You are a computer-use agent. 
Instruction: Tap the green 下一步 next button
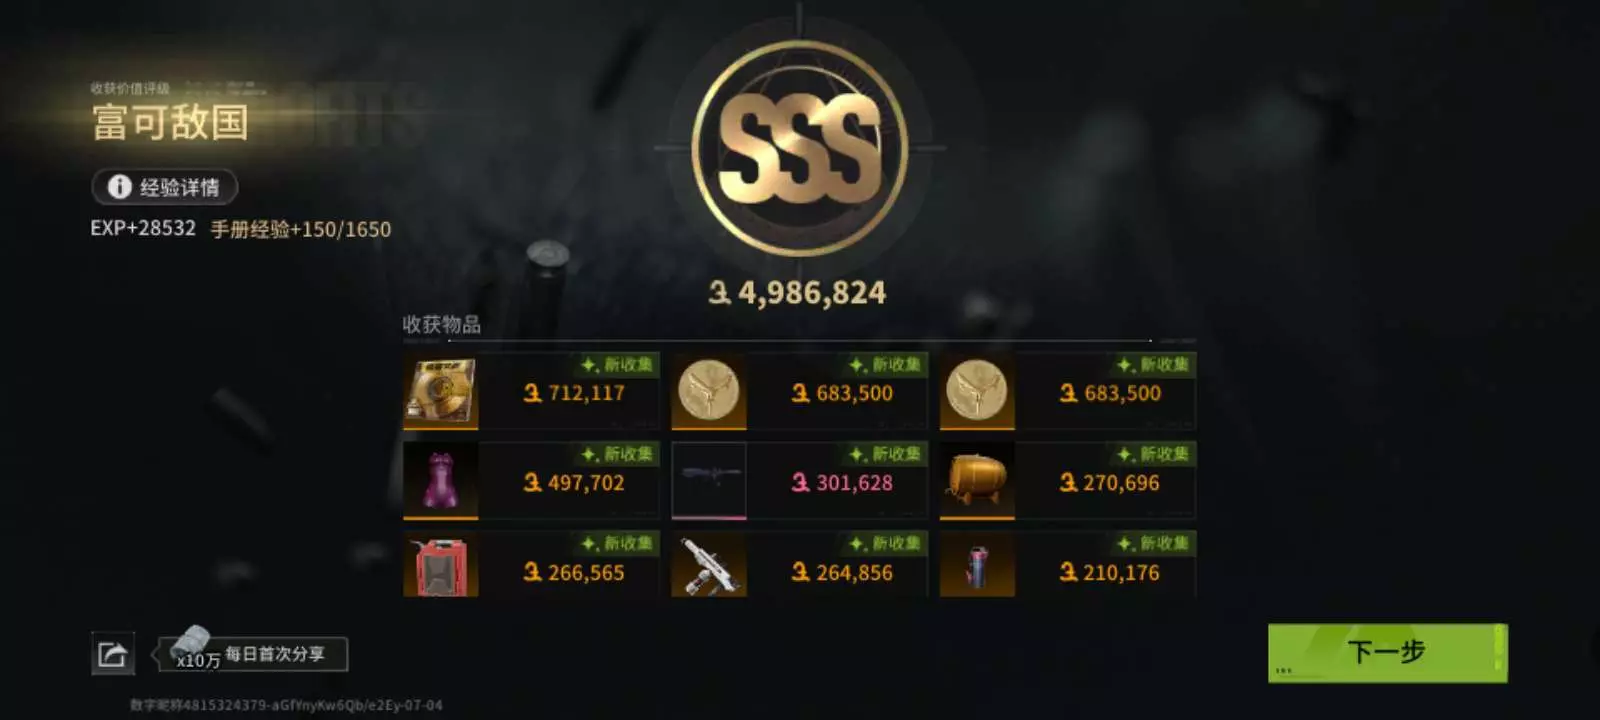(1387, 653)
